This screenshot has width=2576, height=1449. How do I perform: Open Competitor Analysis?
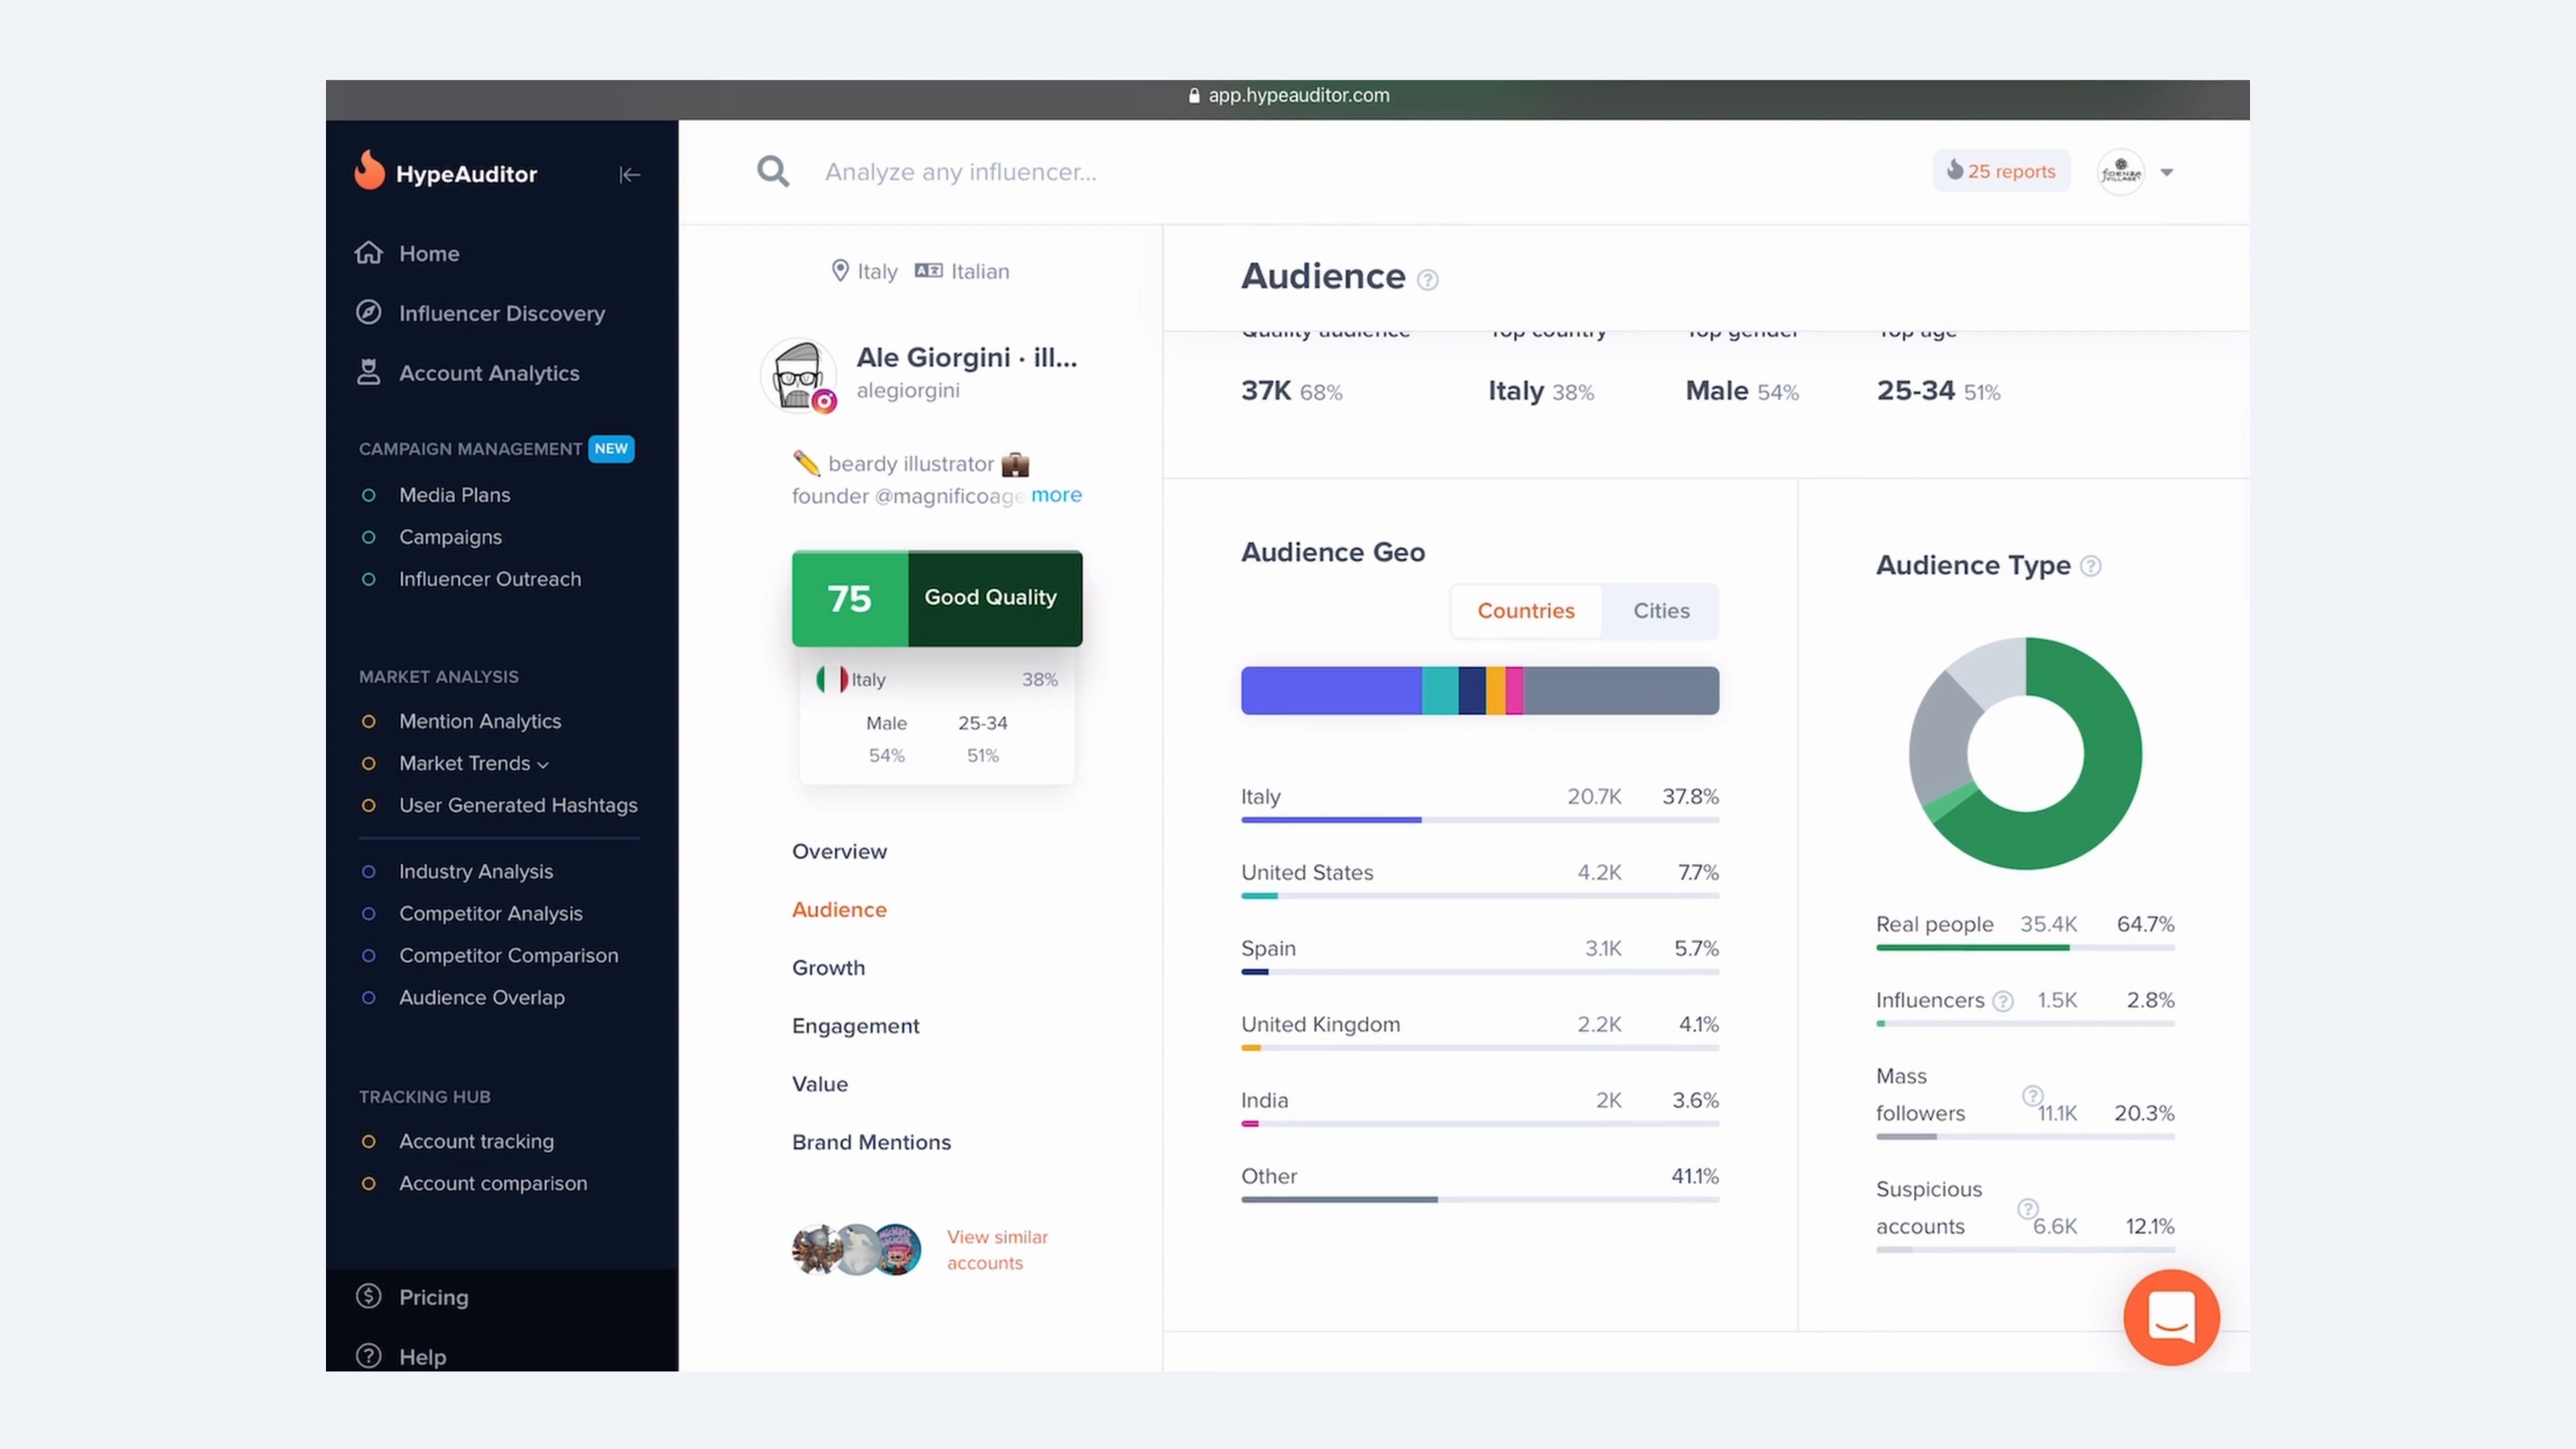[490, 913]
